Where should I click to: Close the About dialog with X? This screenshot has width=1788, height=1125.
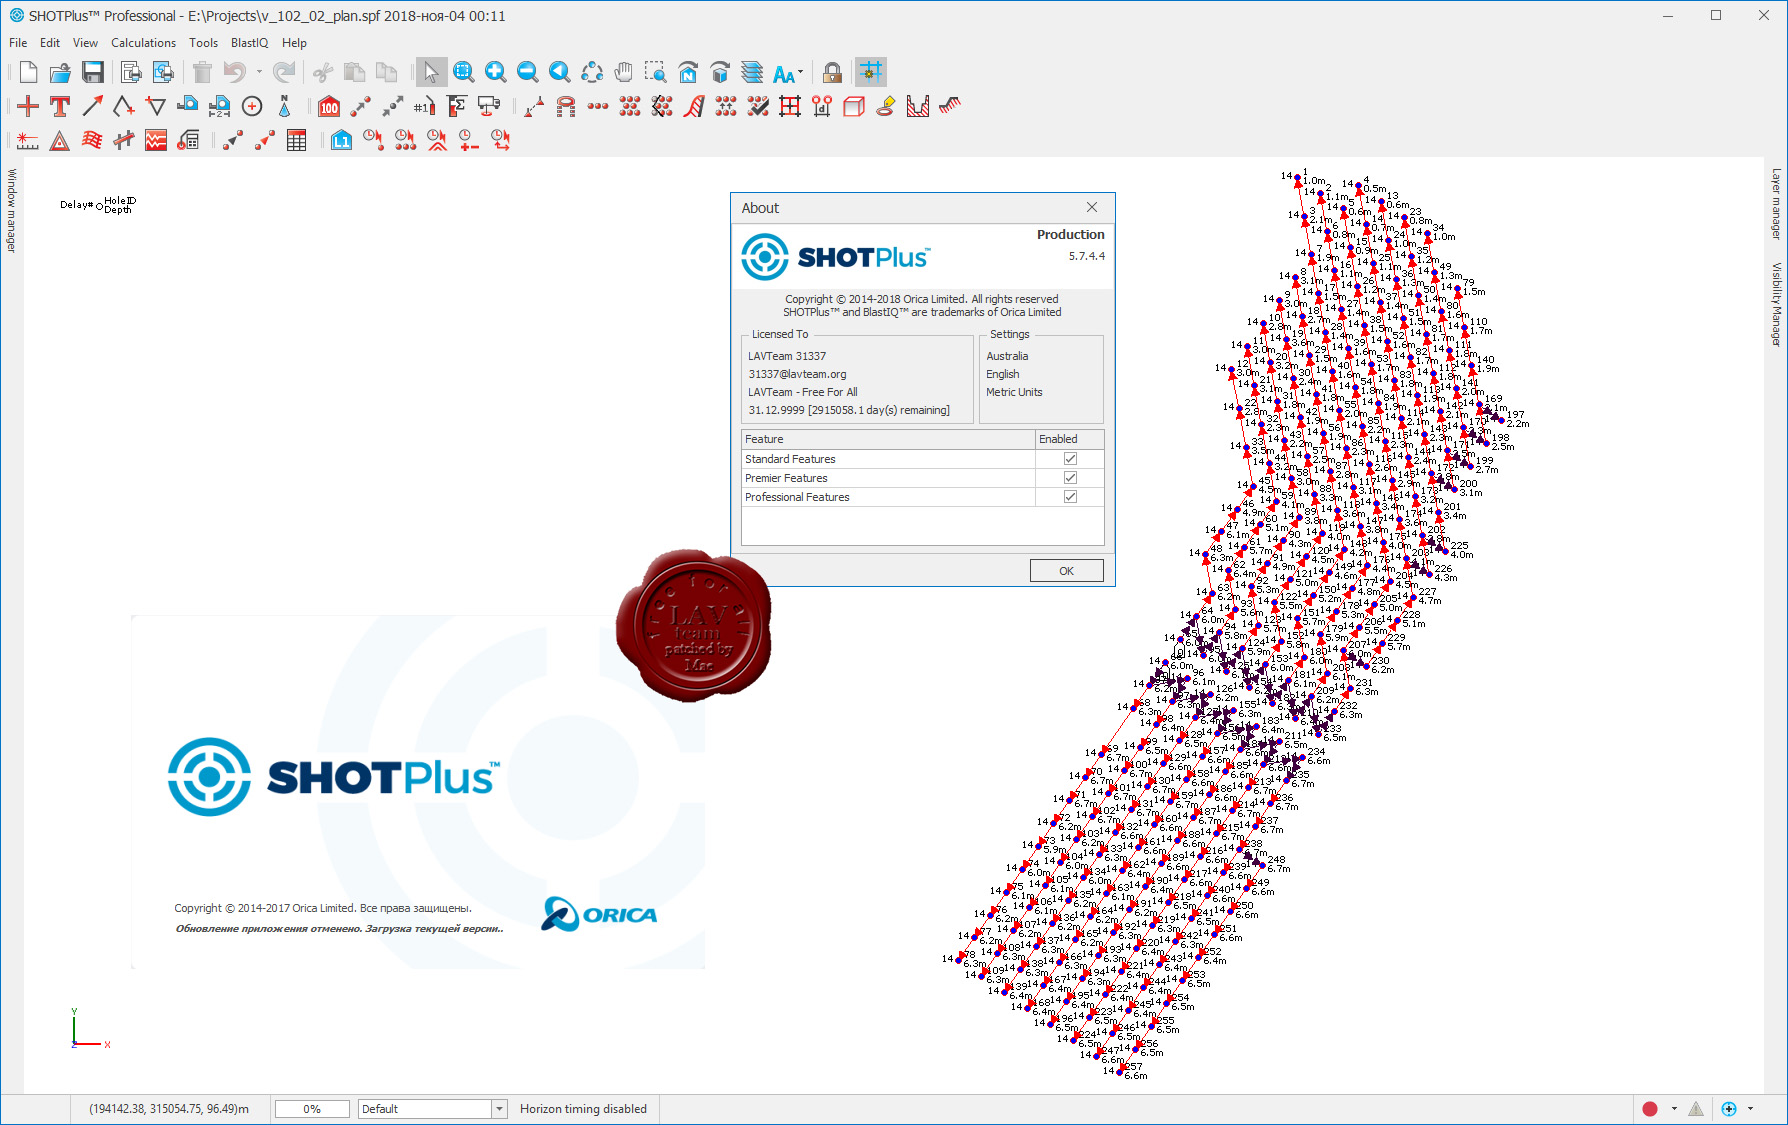[x=1092, y=208]
